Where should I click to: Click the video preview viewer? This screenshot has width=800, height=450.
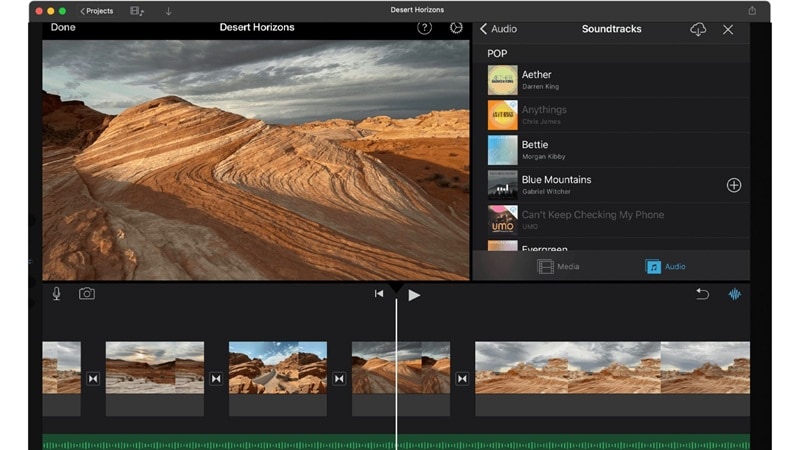[256, 160]
